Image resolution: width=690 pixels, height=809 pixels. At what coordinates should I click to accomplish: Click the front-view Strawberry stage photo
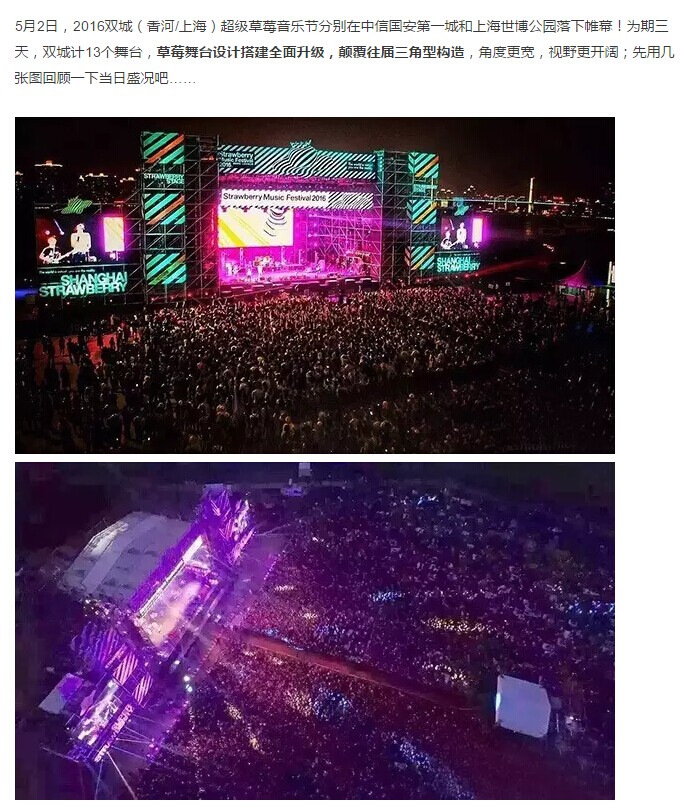[315, 285]
